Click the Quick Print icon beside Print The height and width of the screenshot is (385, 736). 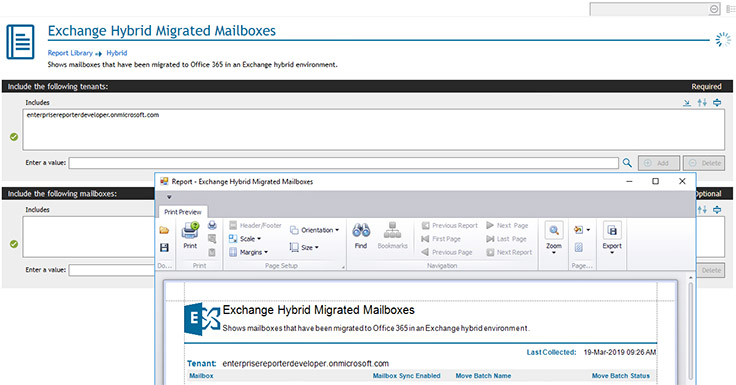coord(212,225)
